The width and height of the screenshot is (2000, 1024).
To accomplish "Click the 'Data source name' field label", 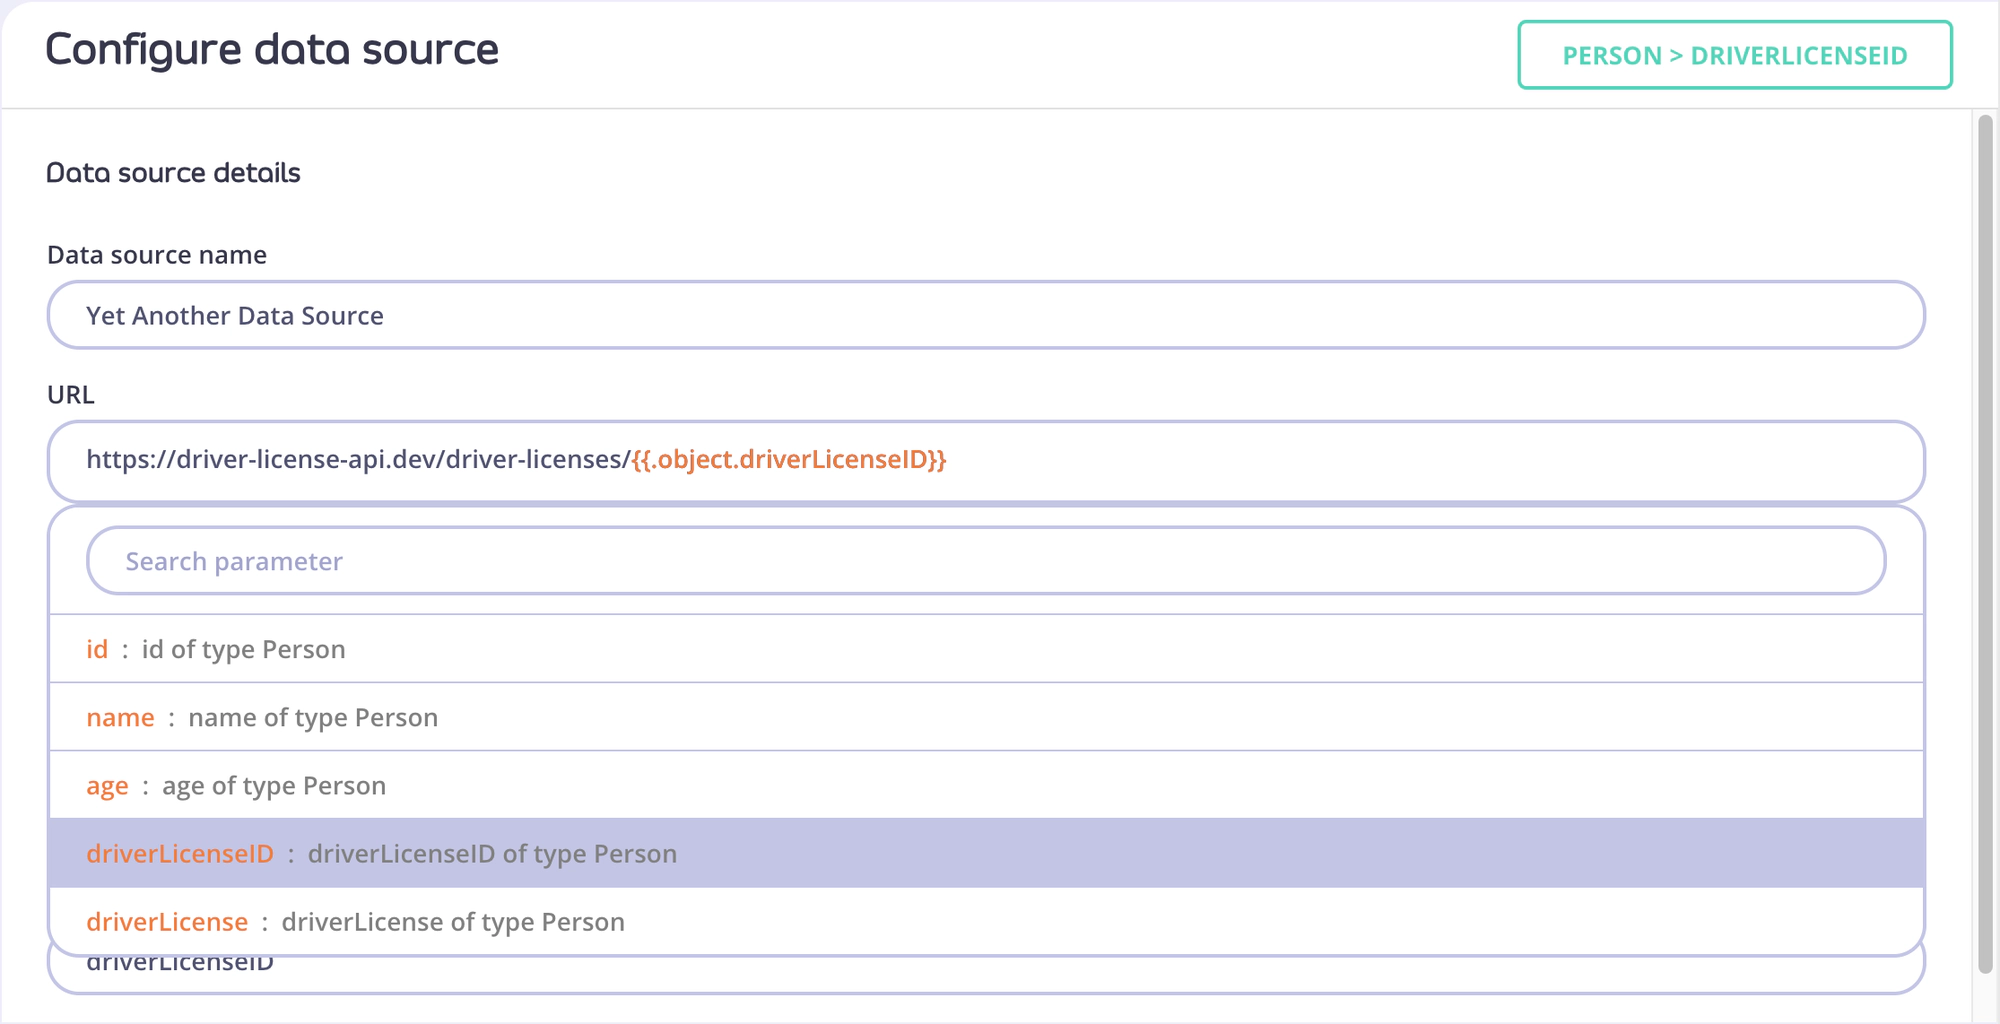I will [x=155, y=254].
